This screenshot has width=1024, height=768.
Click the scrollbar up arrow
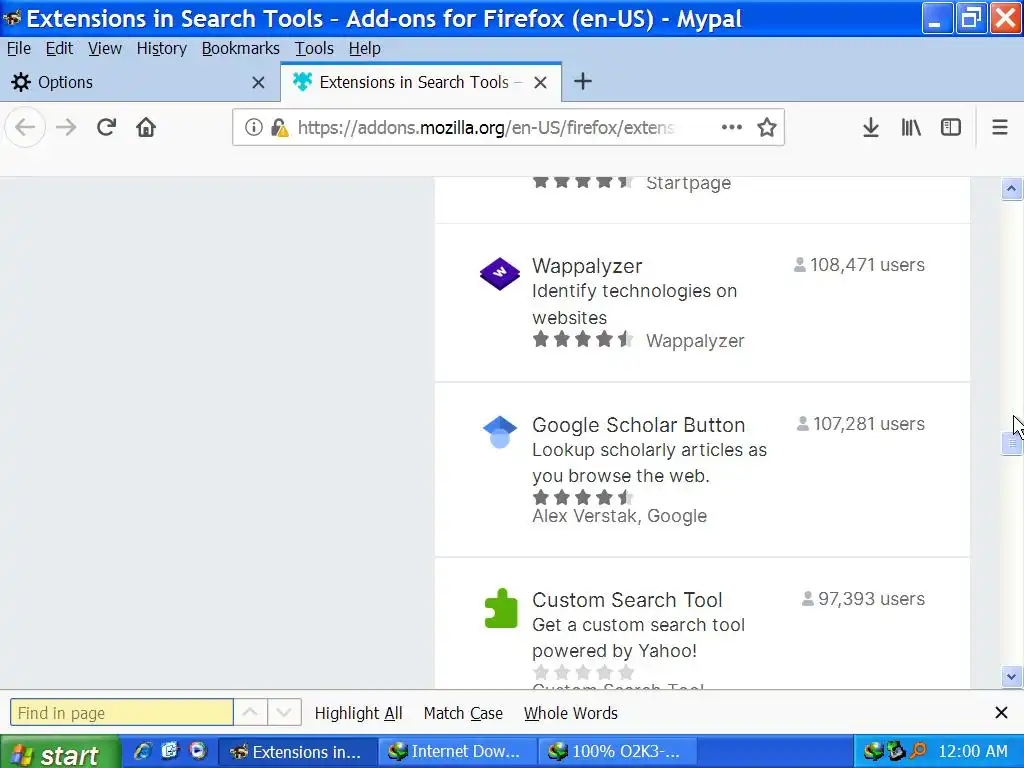(1012, 189)
